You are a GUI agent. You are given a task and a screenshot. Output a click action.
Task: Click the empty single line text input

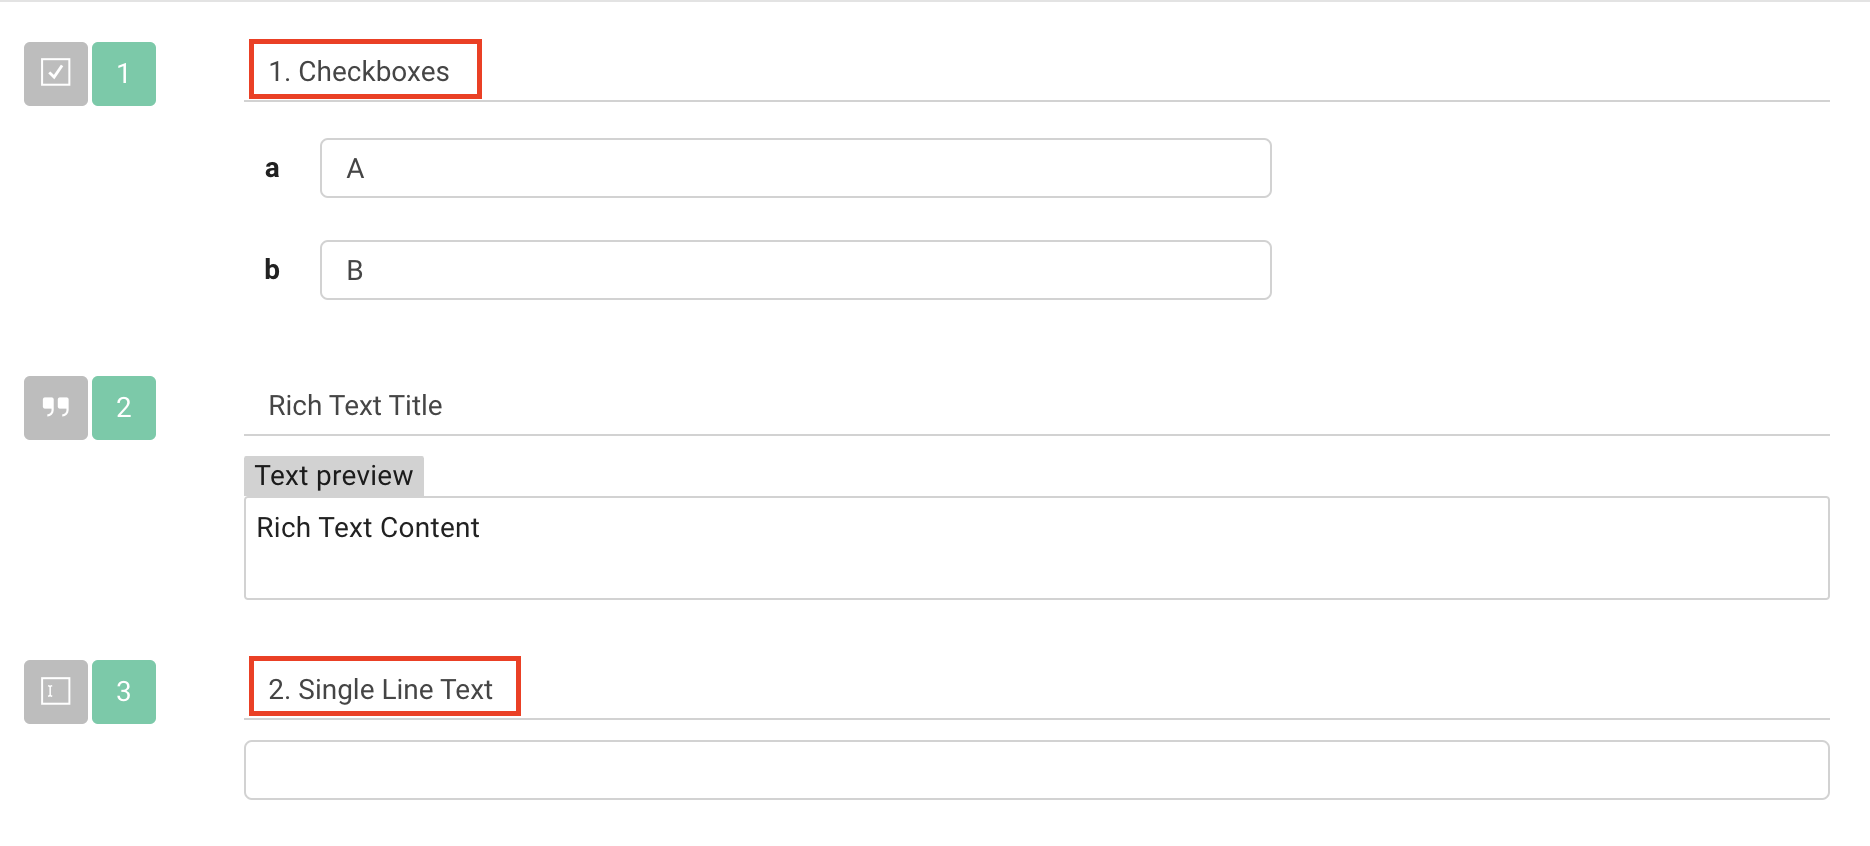(x=1037, y=769)
